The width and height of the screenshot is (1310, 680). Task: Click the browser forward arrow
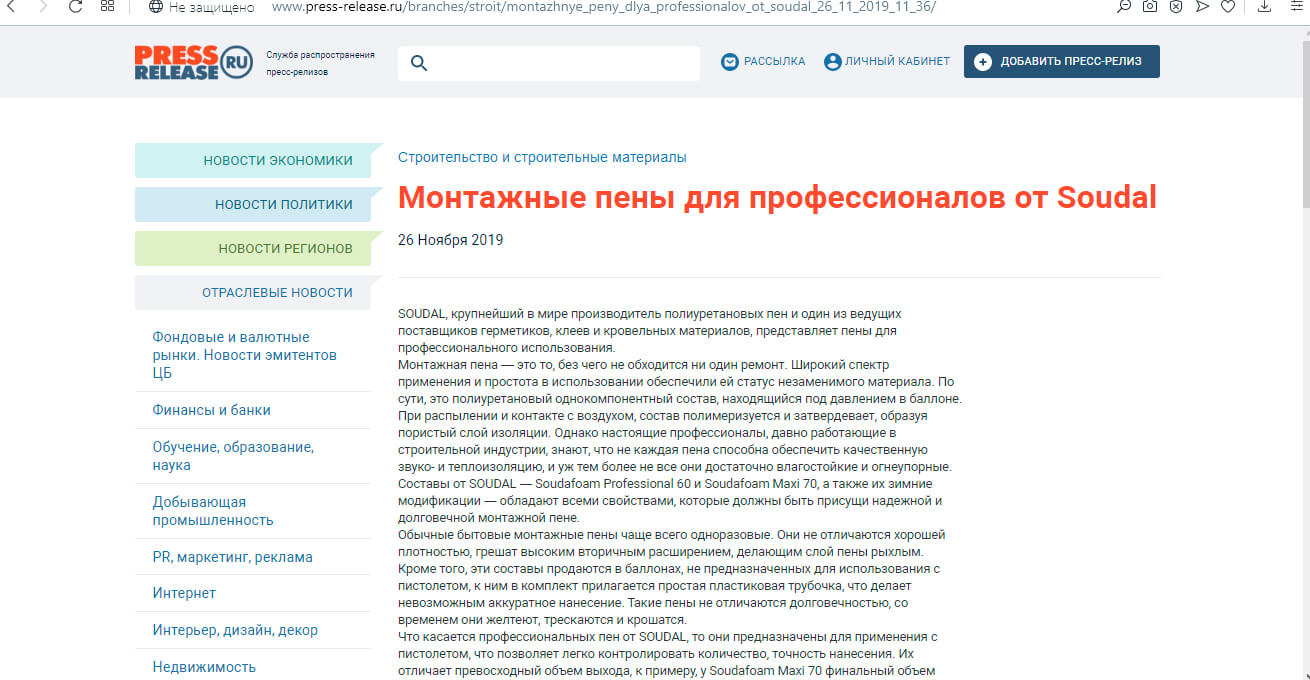point(43,7)
